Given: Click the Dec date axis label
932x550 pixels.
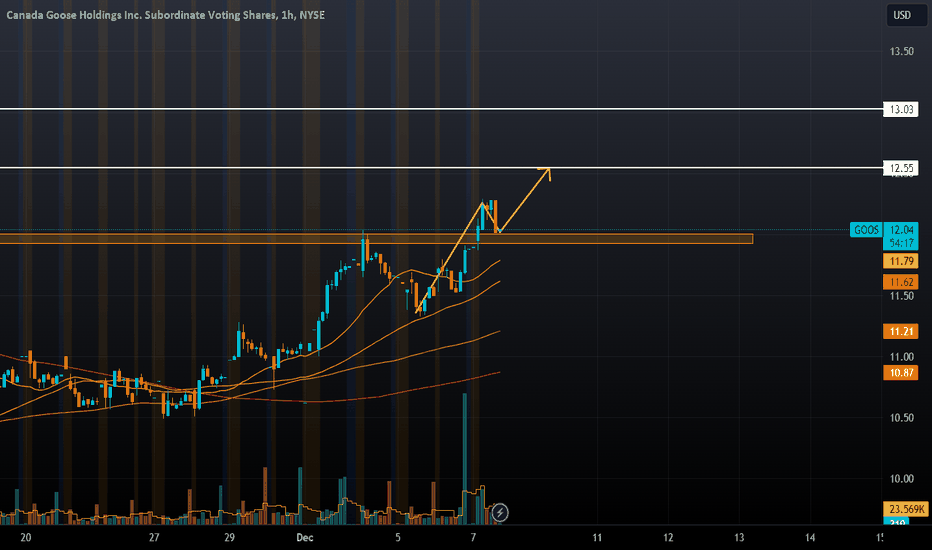Looking at the screenshot, I should pyautogui.click(x=304, y=538).
